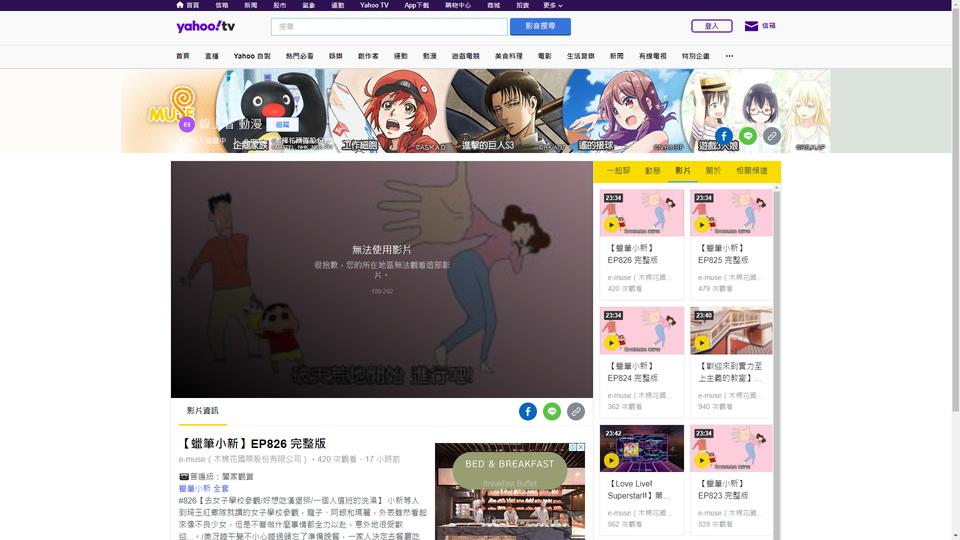Go to Yahoo 自製 in category navigation
This screenshot has width=960, height=540.
click(252, 56)
